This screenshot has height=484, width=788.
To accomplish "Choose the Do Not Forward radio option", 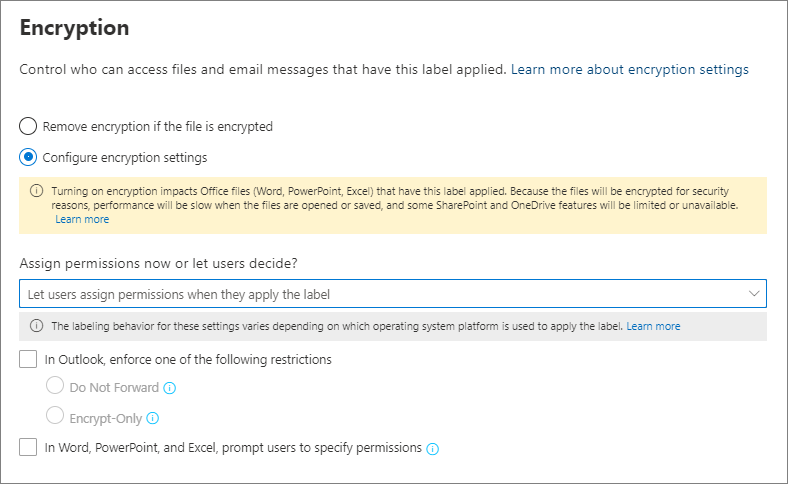I will [55, 385].
